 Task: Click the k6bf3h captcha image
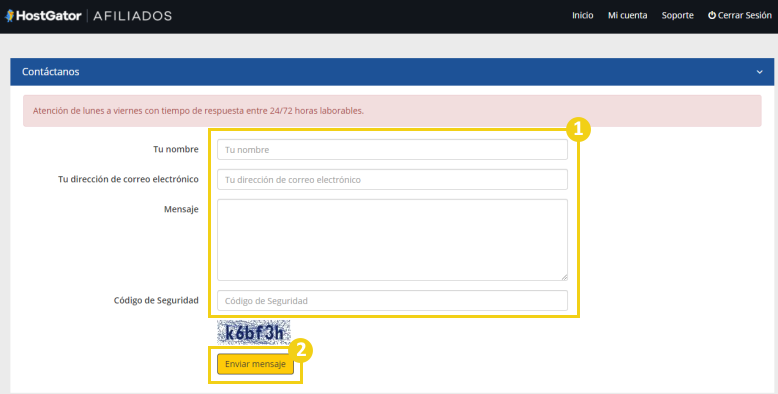click(x=254, y=332)
